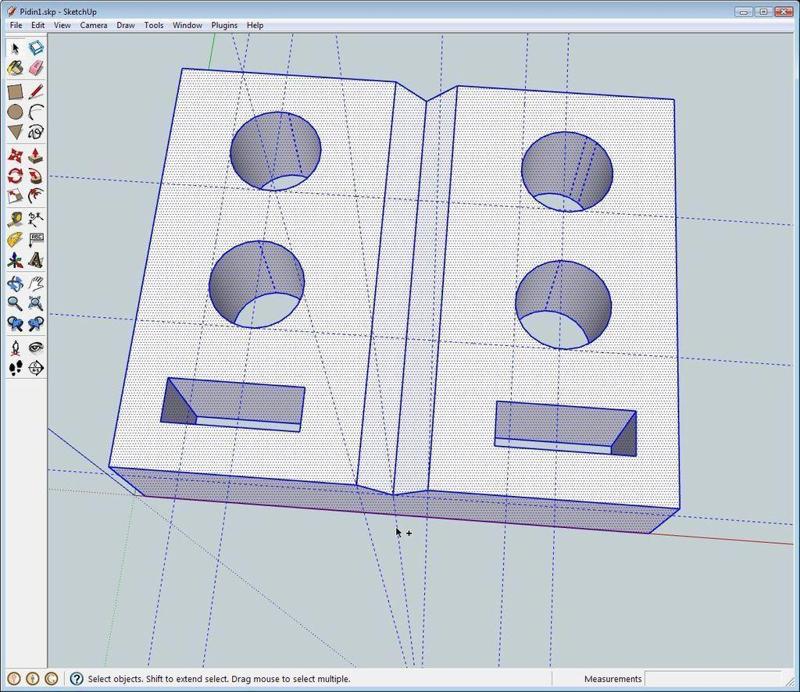Open the Camera menu

pos(93,25)
